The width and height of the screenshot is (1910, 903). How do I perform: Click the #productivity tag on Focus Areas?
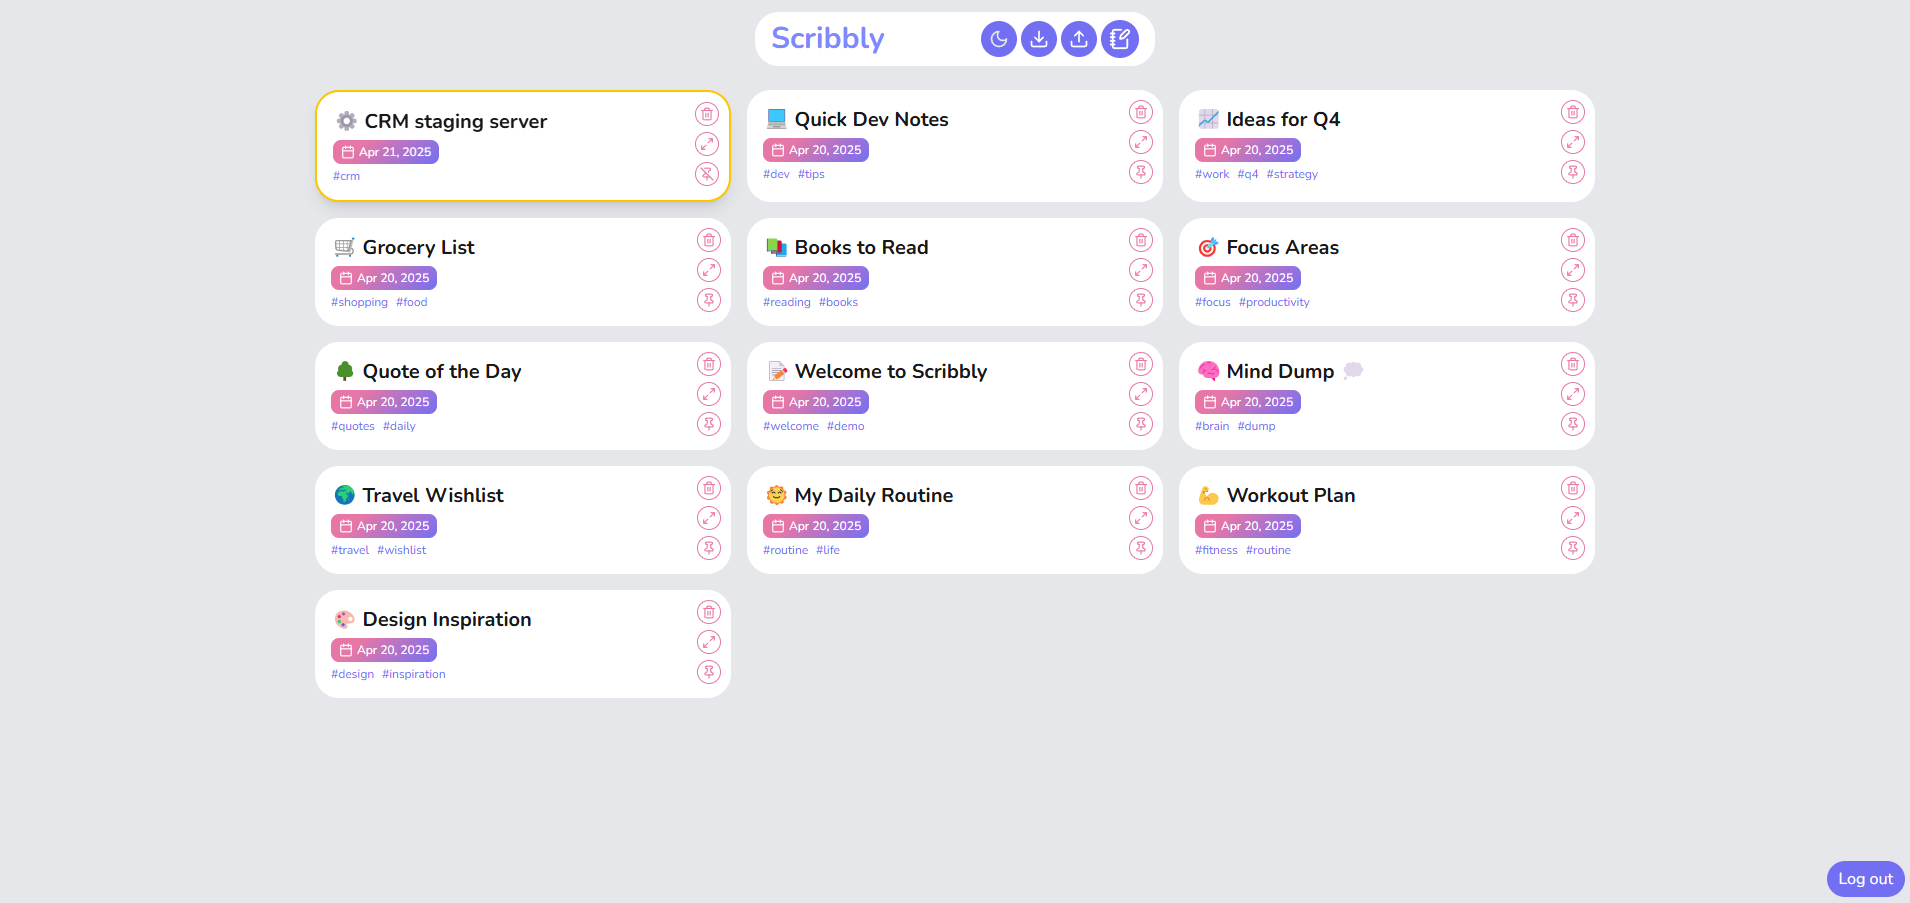pyautogui.click(x=1274, y=302)
